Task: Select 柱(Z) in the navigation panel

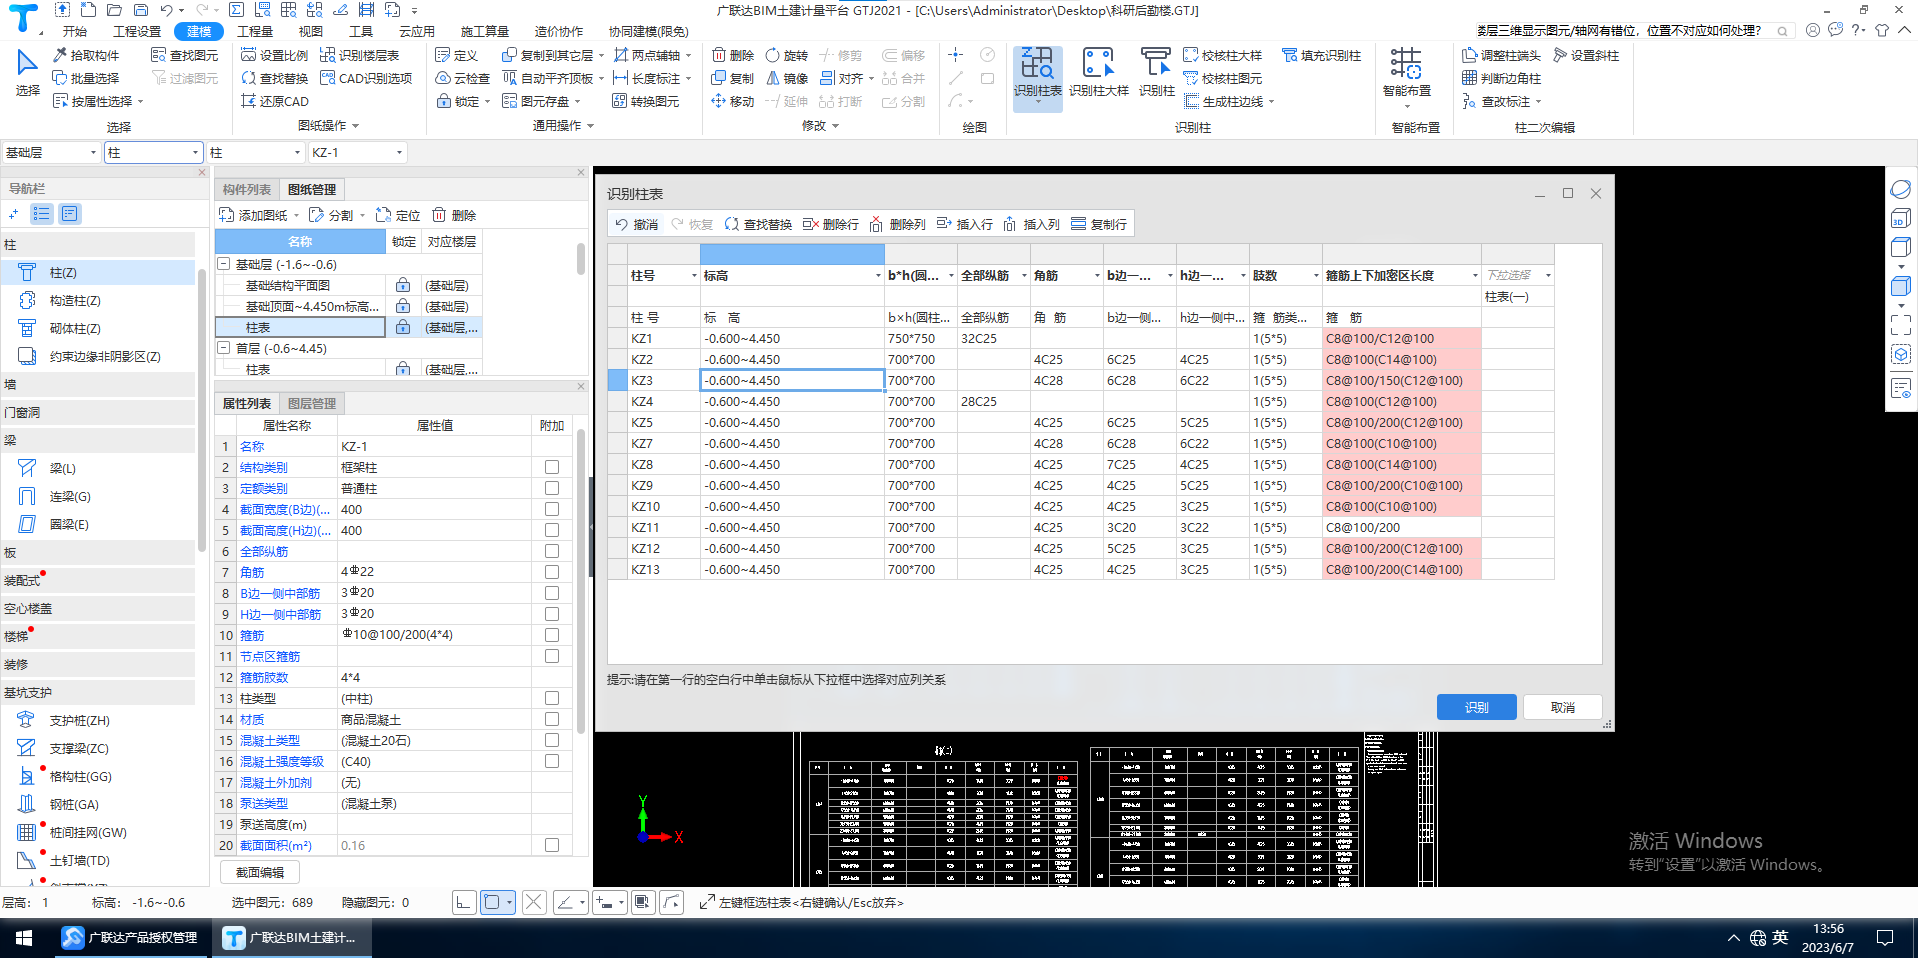Action: click(98, 272)
